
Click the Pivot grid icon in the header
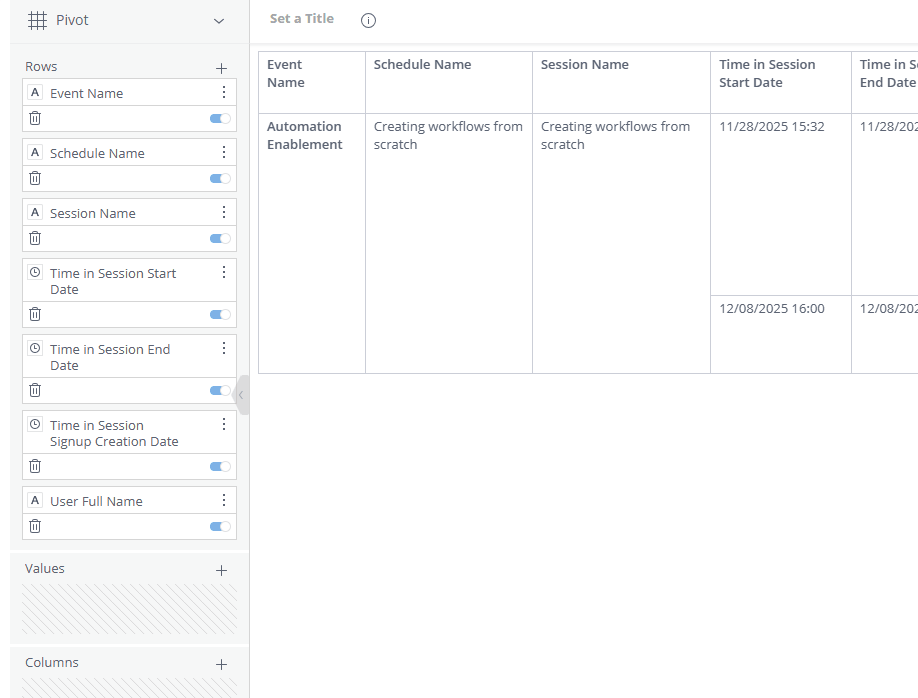pos(36,19)
